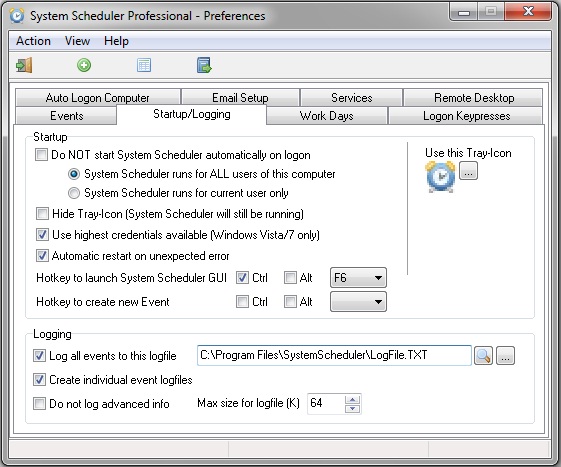Toggle the Hide Tray-Icon checkbox
561x467 pixels.
pos(42,214)
